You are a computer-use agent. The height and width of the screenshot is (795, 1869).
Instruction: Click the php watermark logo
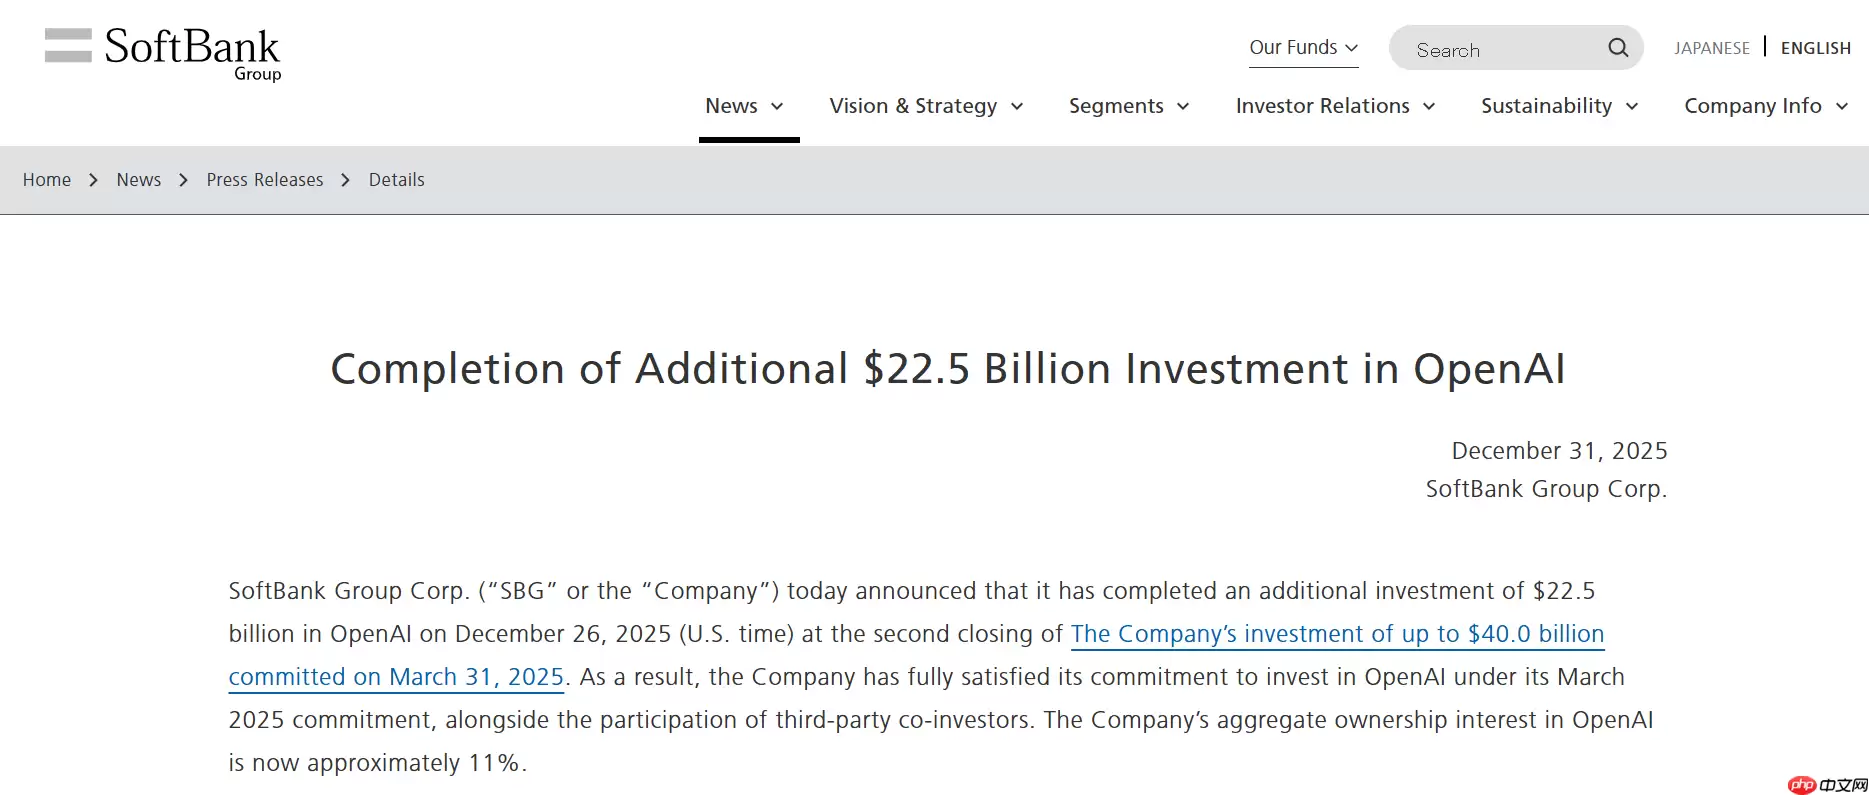1802,785
